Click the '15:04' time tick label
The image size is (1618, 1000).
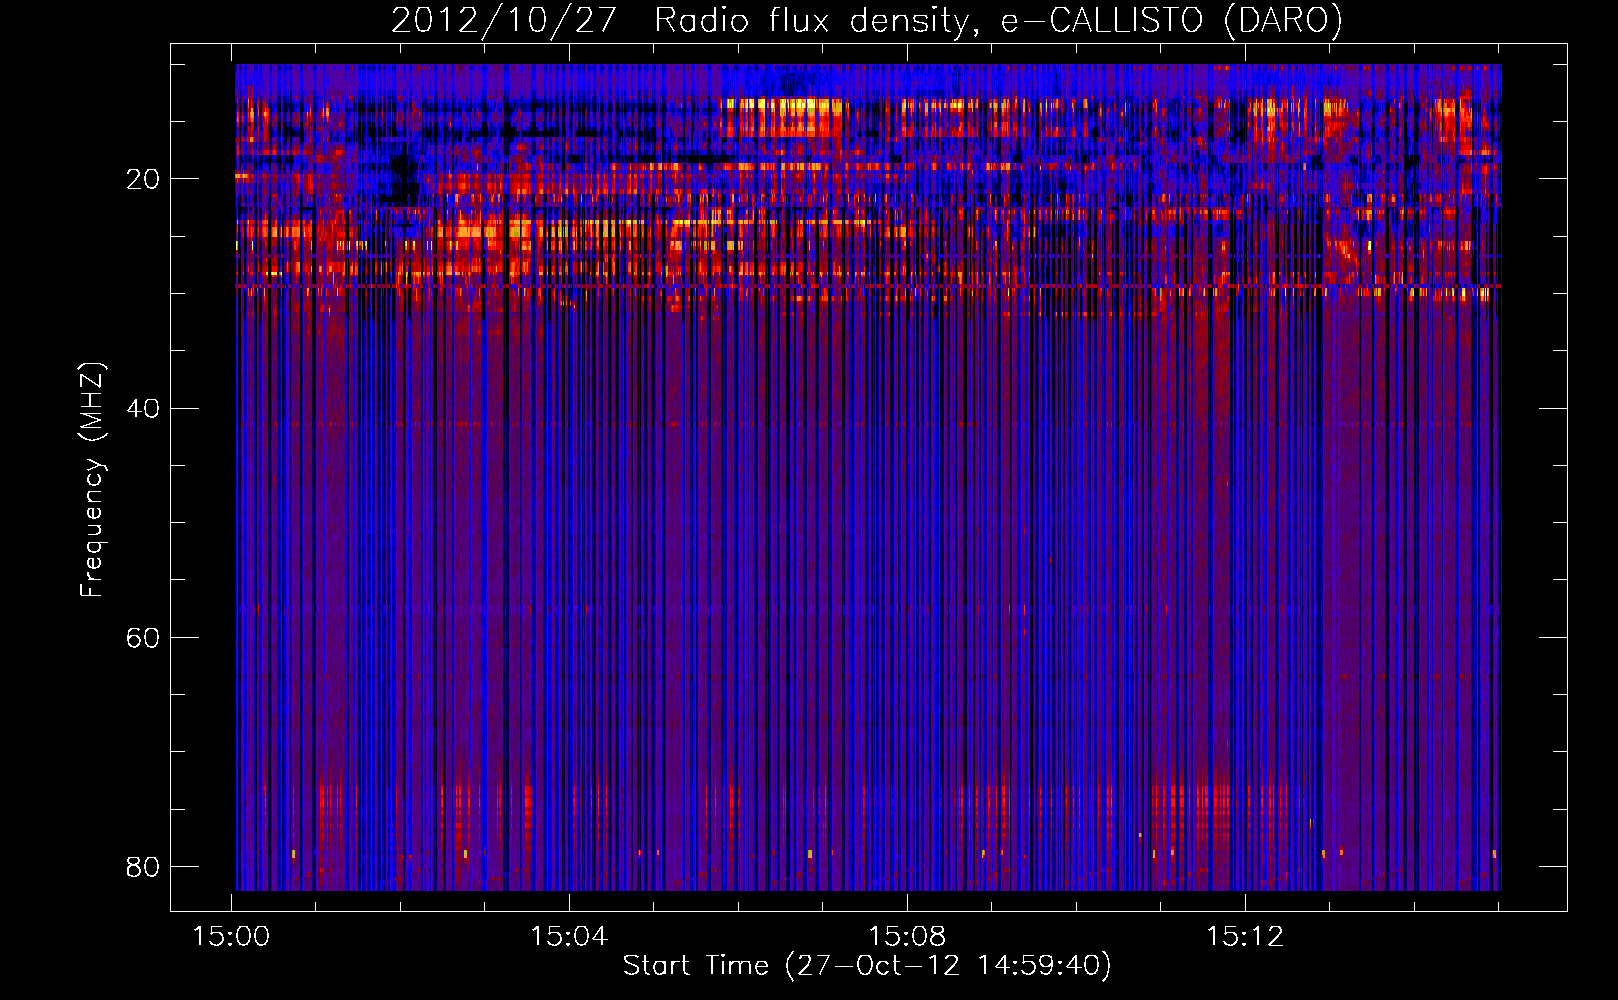pyautogui.click(x=569, y=936)
